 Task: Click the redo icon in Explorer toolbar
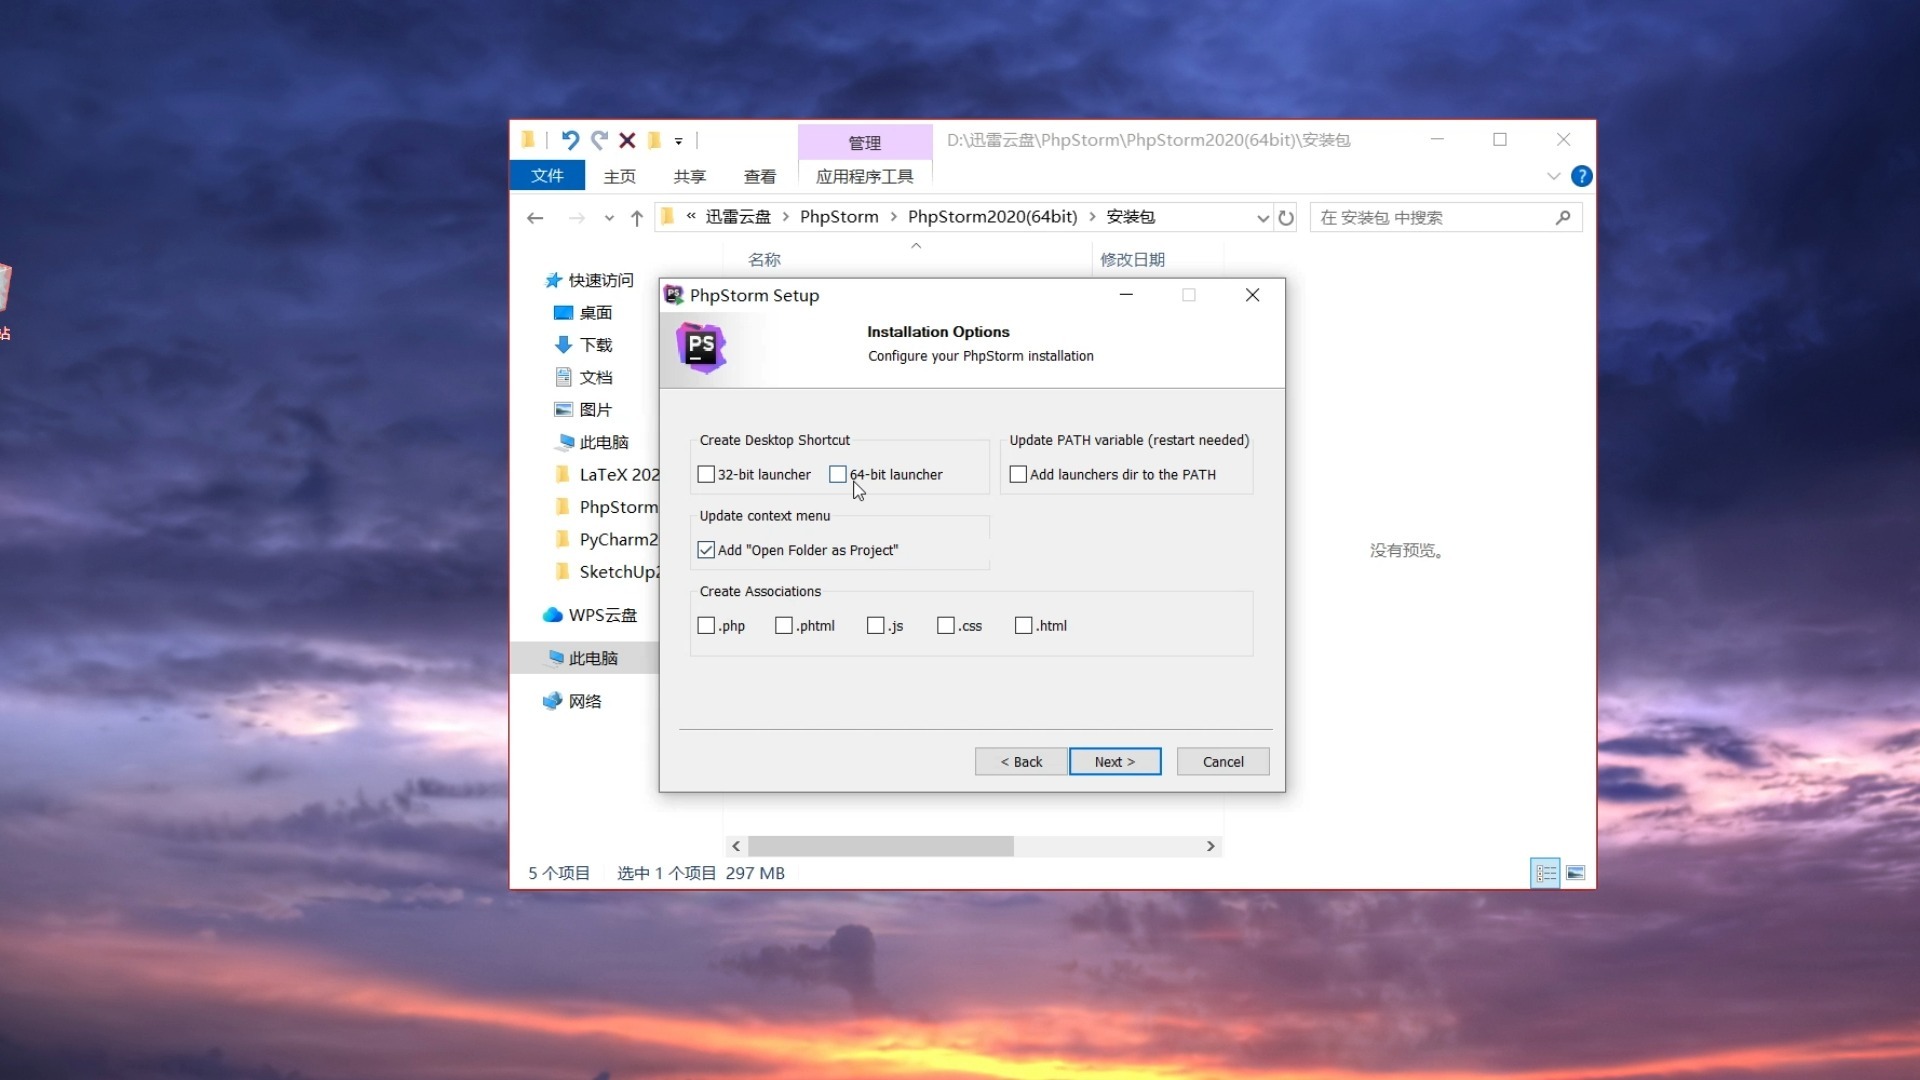pyautogui.click(x=599, y=140)
